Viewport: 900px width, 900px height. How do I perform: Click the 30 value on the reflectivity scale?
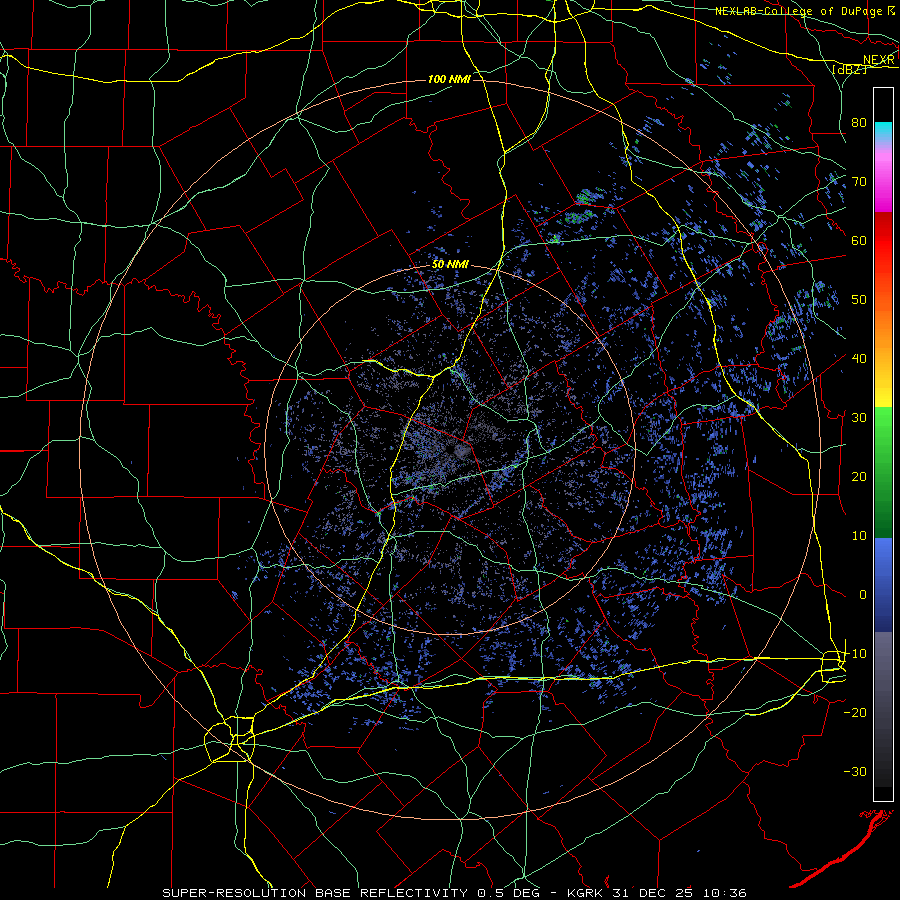[859, 418]
